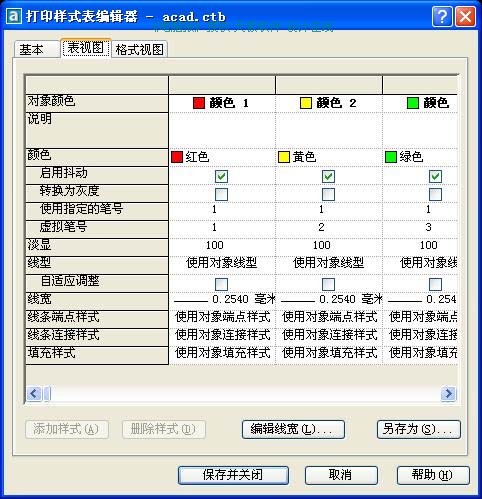482x499 pixels.
Task: Open the 线型 dropdown for 颜色 1
Action: (x=222, y=263)
